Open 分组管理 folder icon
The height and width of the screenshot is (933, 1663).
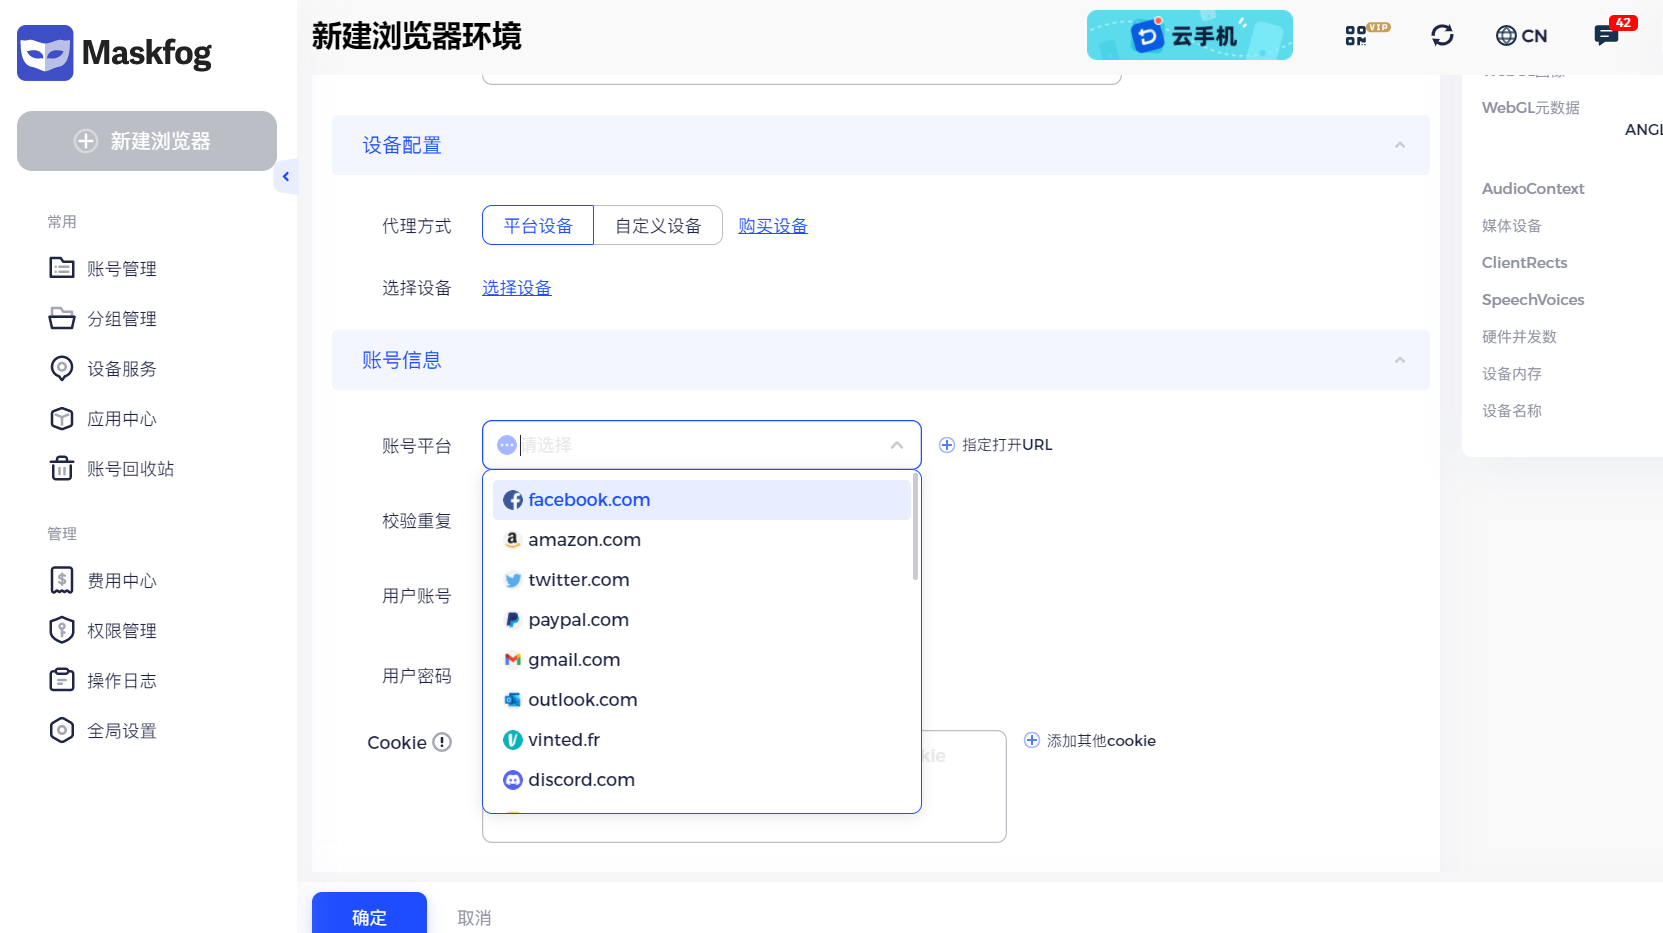[x=62, y=318]
